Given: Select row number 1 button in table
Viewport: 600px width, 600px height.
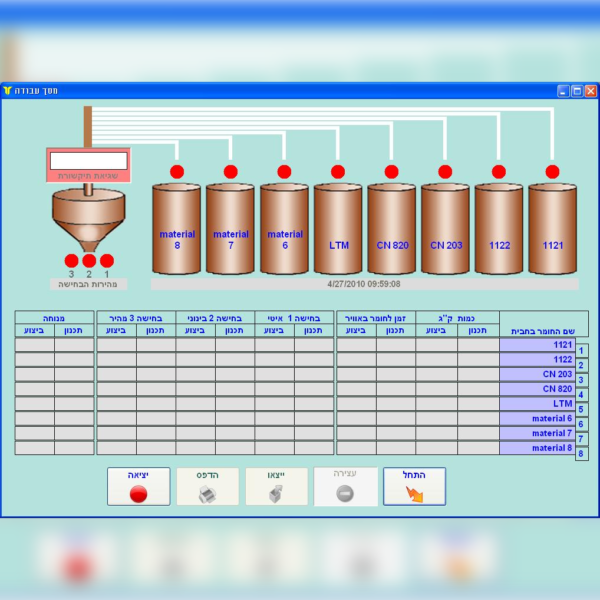Looking at the screenshot, I should [581, 351].
